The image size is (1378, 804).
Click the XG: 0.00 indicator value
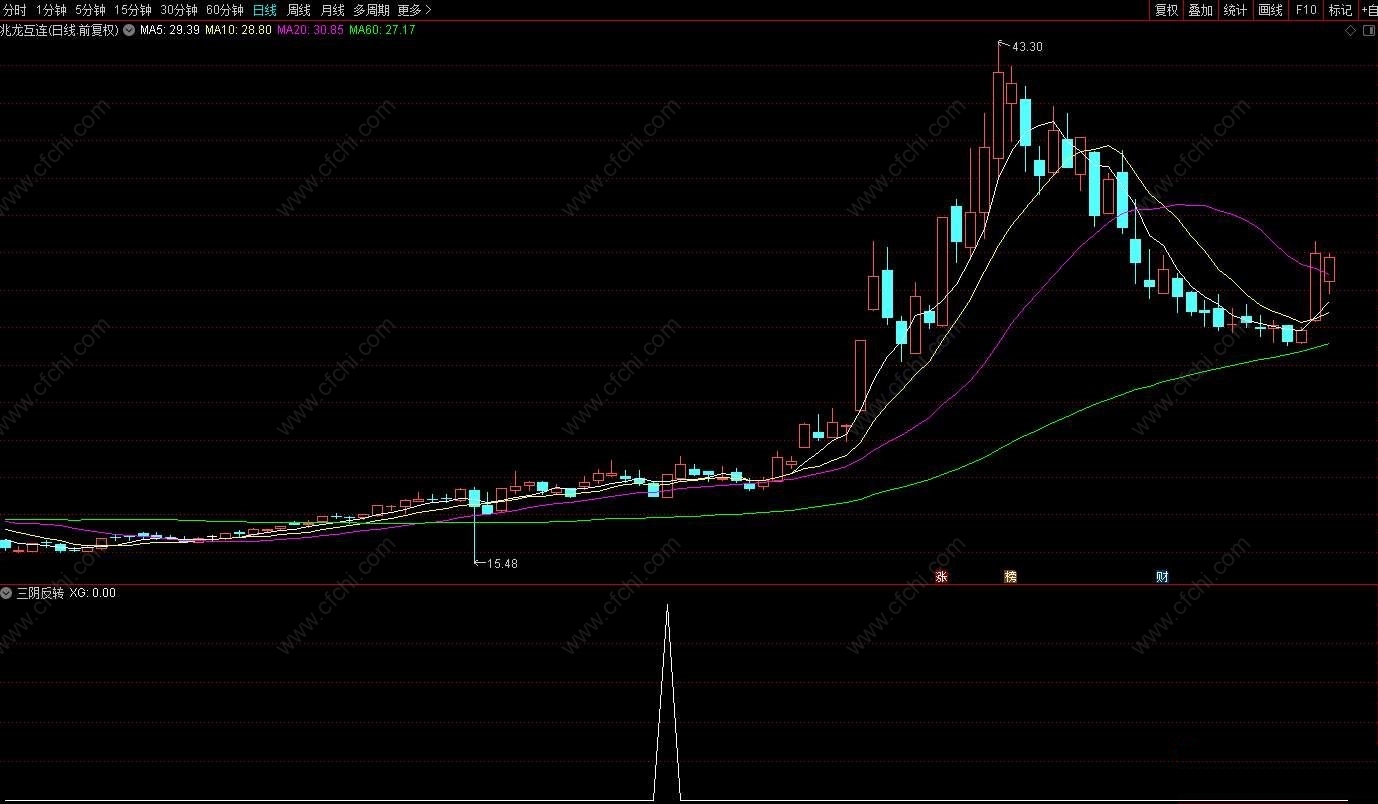[93, 593]
